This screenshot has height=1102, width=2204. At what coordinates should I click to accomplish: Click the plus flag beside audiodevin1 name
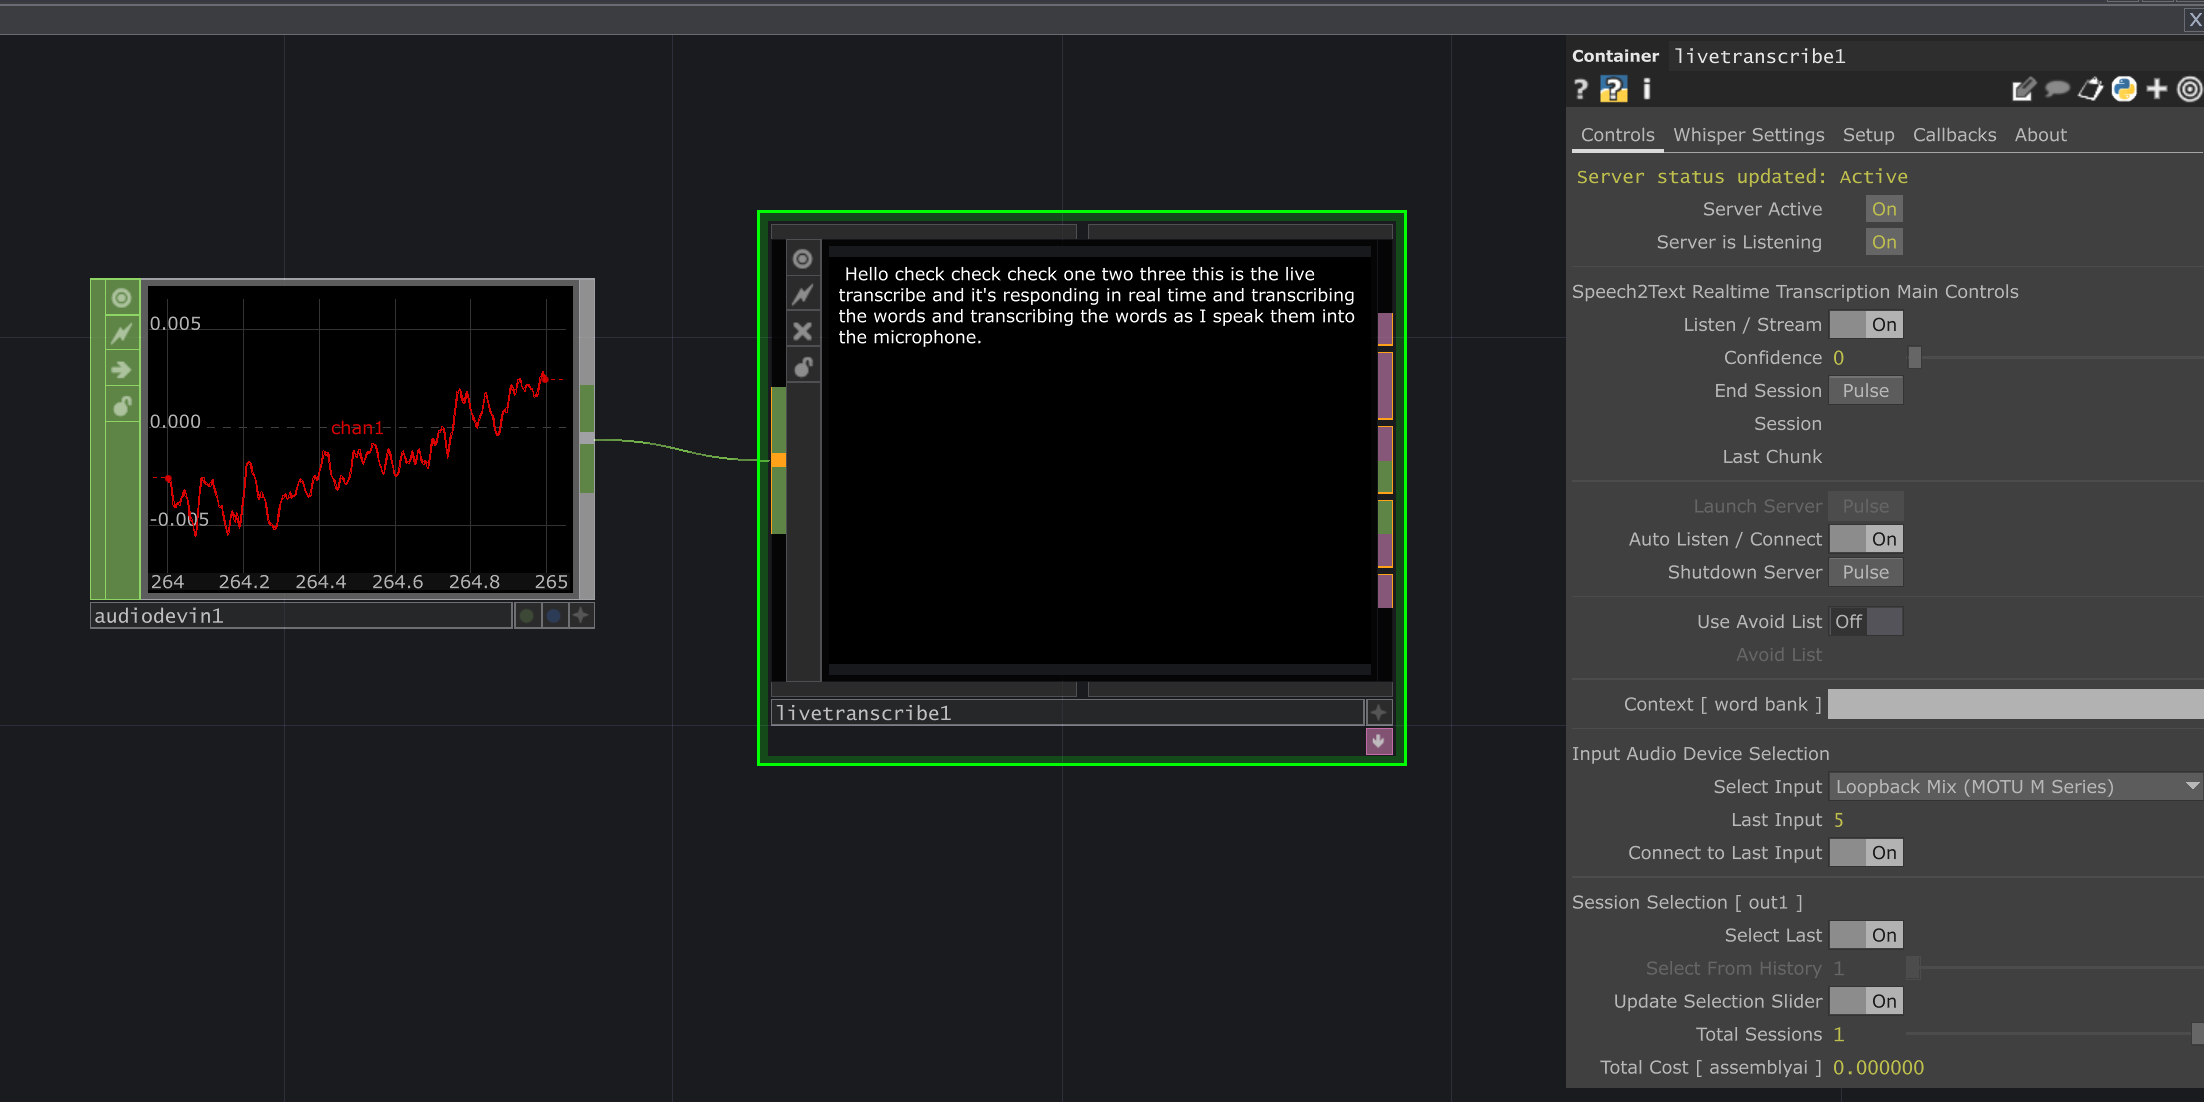(x=581, y=616)
